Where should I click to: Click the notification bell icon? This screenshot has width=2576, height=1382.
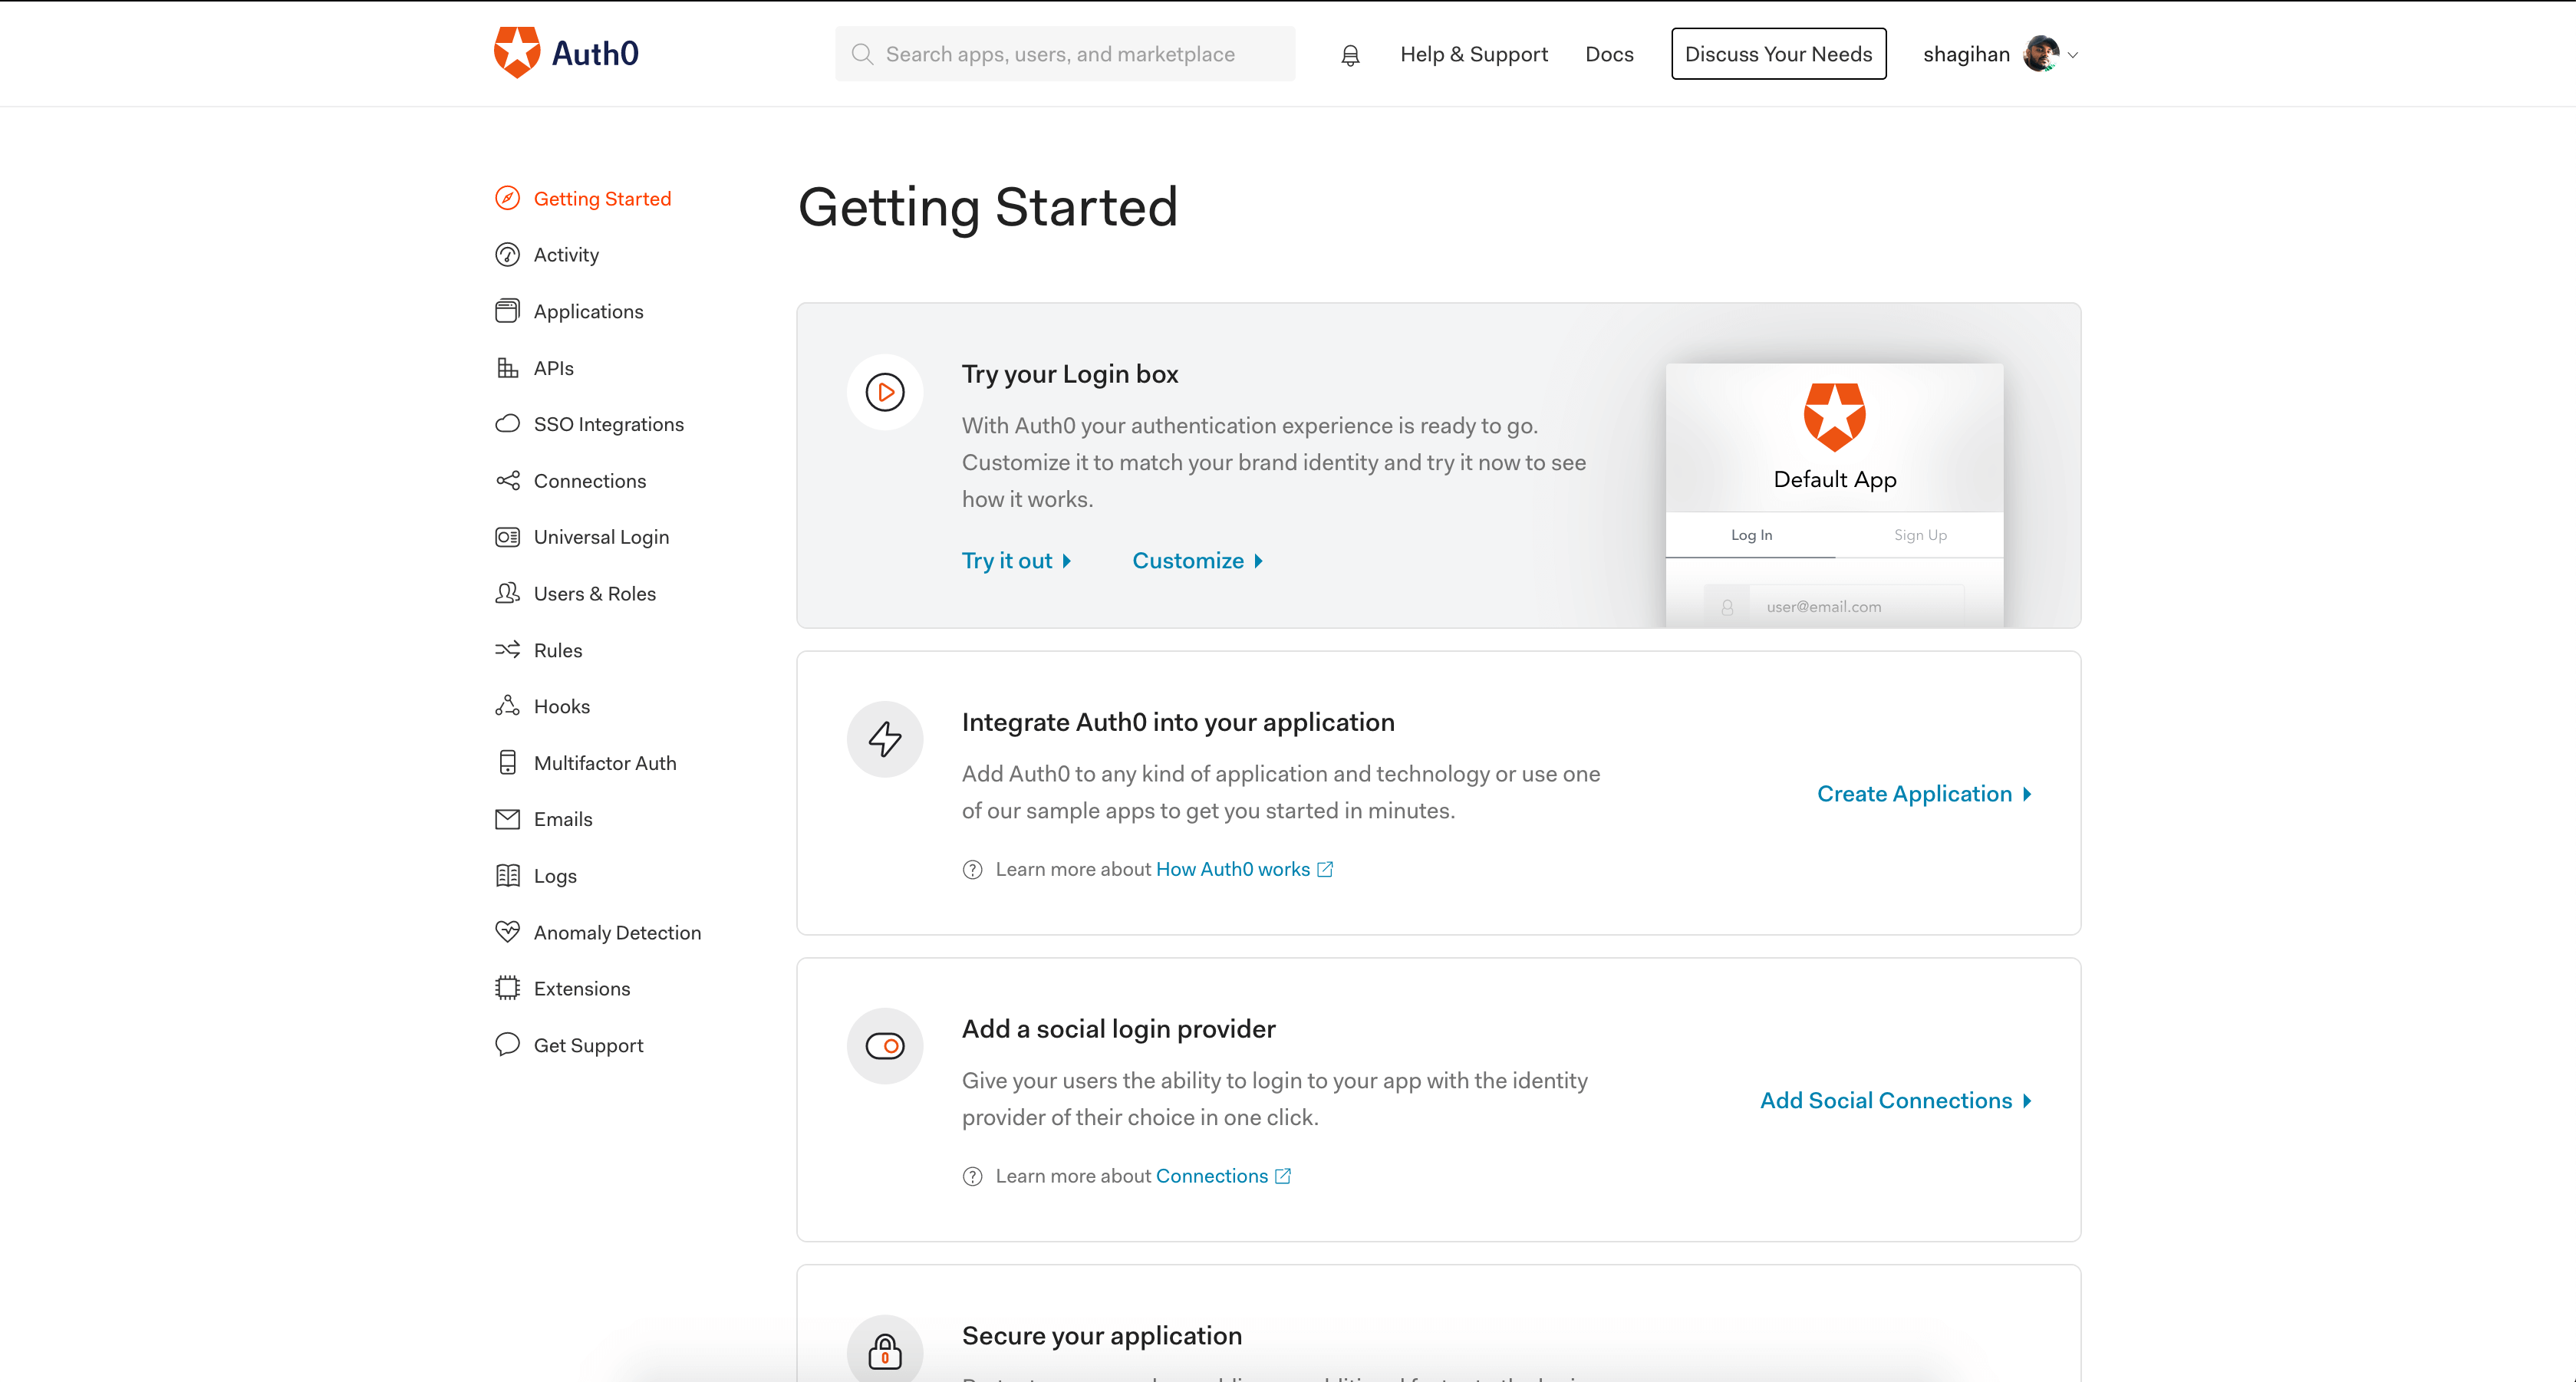1350,55
